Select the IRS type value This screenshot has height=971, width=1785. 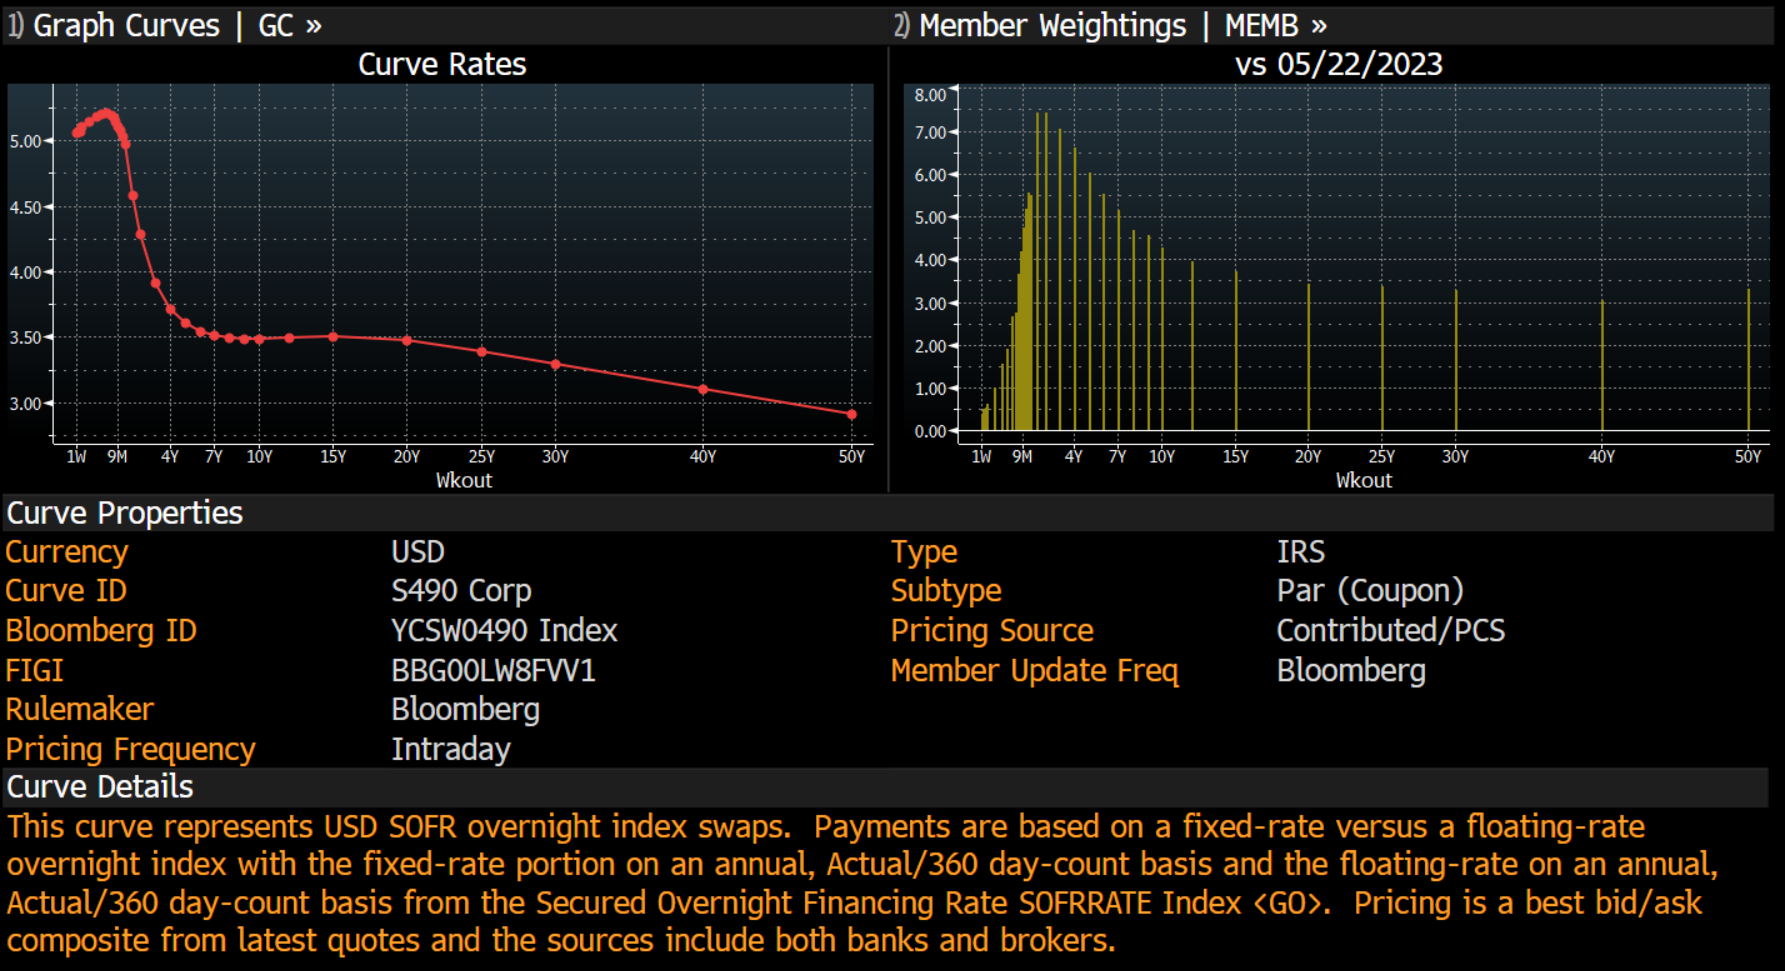(1300, 552)
